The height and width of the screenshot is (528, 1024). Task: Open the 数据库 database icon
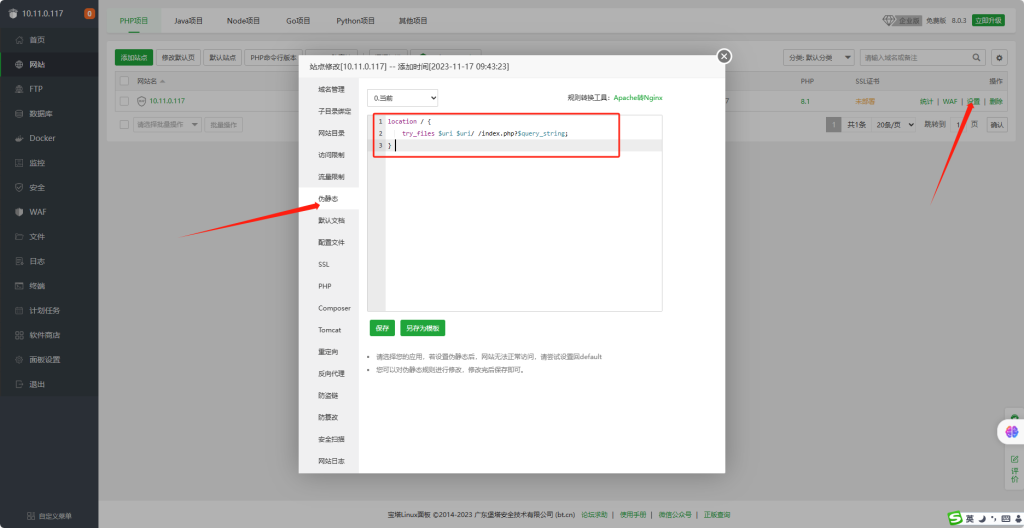click(19, 114)
